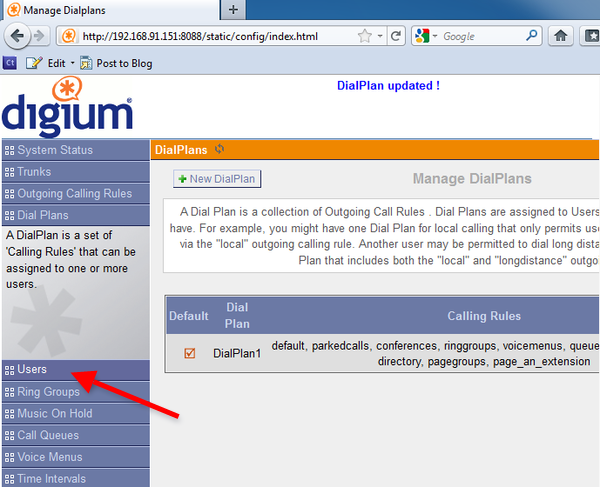Click the DialPlan1 name cell
600x487 pixels.
pos(237,353)
